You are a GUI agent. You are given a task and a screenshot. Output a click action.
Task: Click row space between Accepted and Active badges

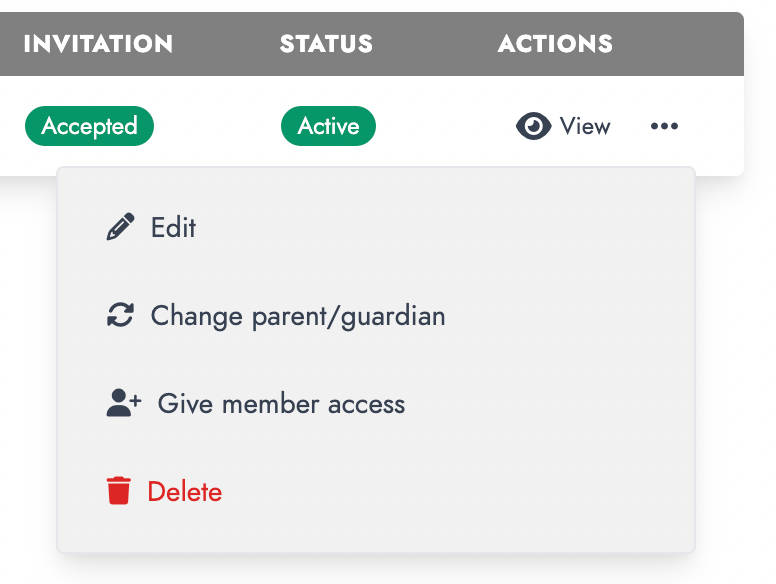[x=217, y=126]
